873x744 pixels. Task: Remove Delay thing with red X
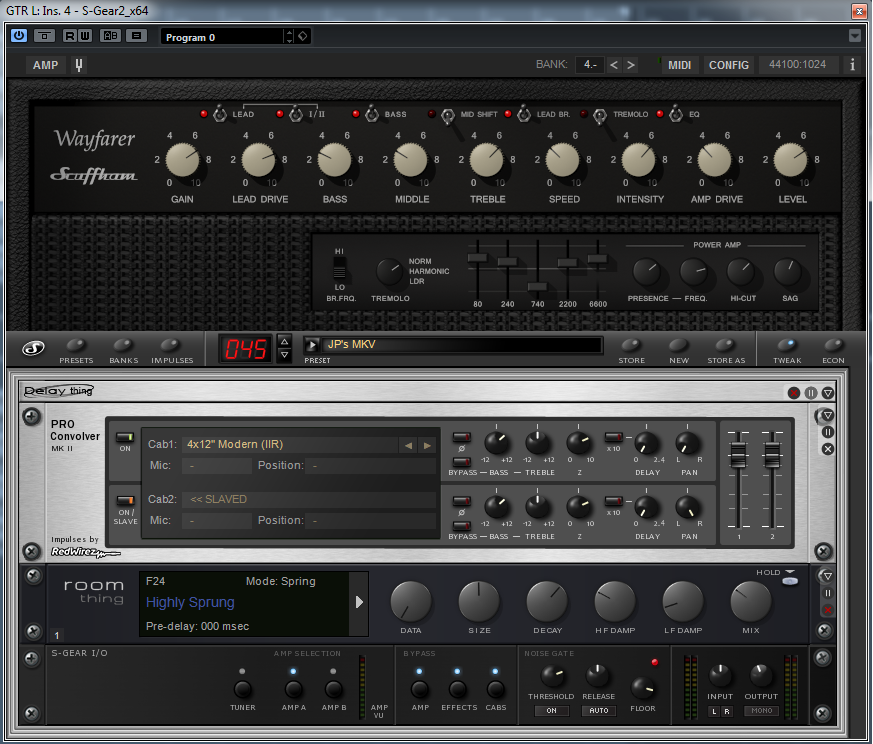794,393
